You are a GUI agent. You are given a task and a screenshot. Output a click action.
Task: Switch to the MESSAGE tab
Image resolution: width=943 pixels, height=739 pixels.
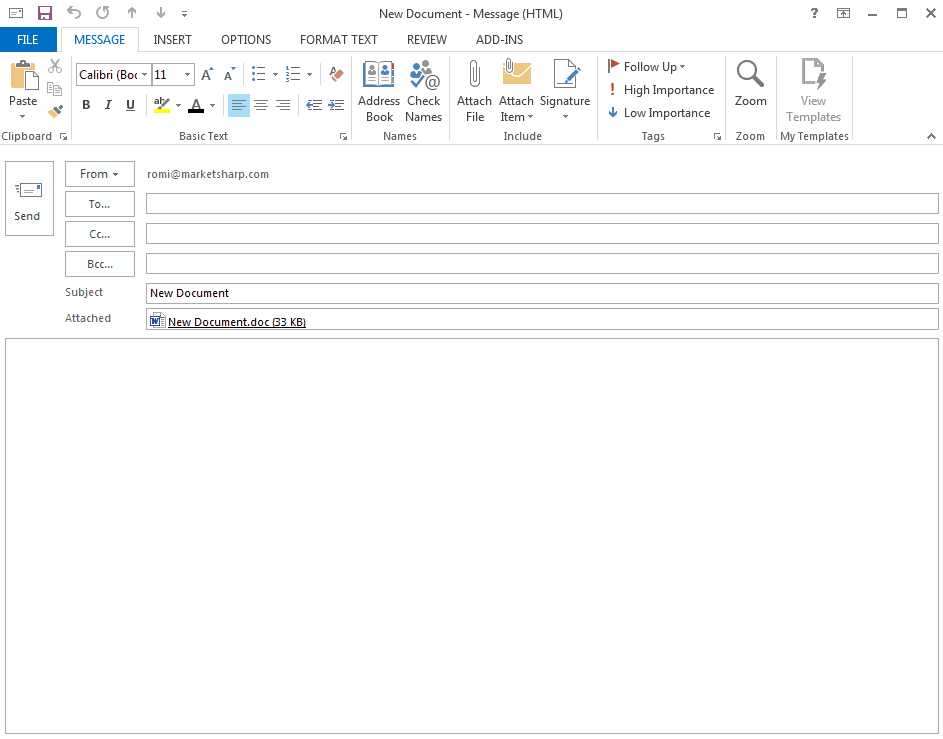click(x=100, y=40)
